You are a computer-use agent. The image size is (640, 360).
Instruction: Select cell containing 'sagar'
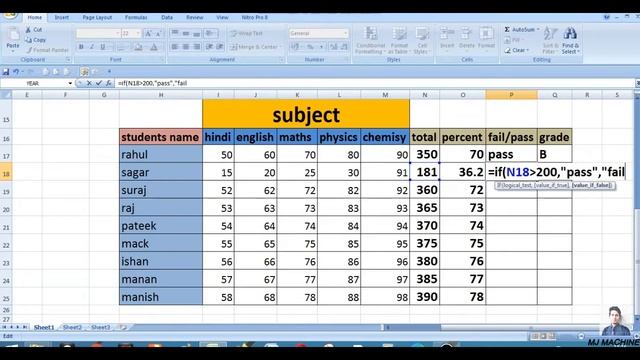pyautogui.click(x=161, y=172)
